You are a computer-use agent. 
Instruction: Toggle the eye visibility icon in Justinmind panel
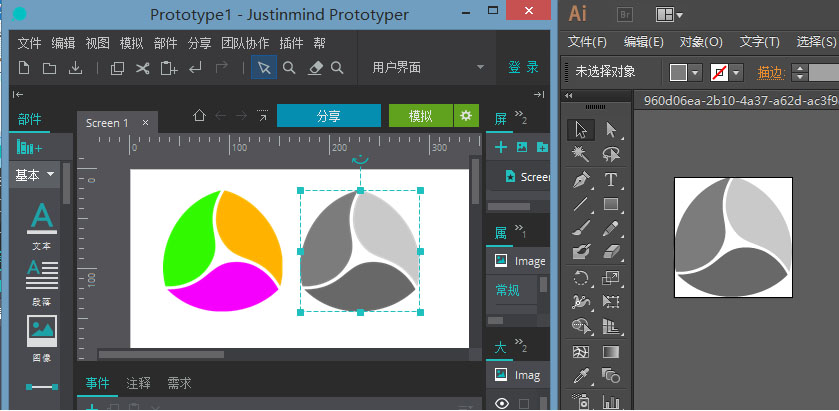click(x=501, y=403)
